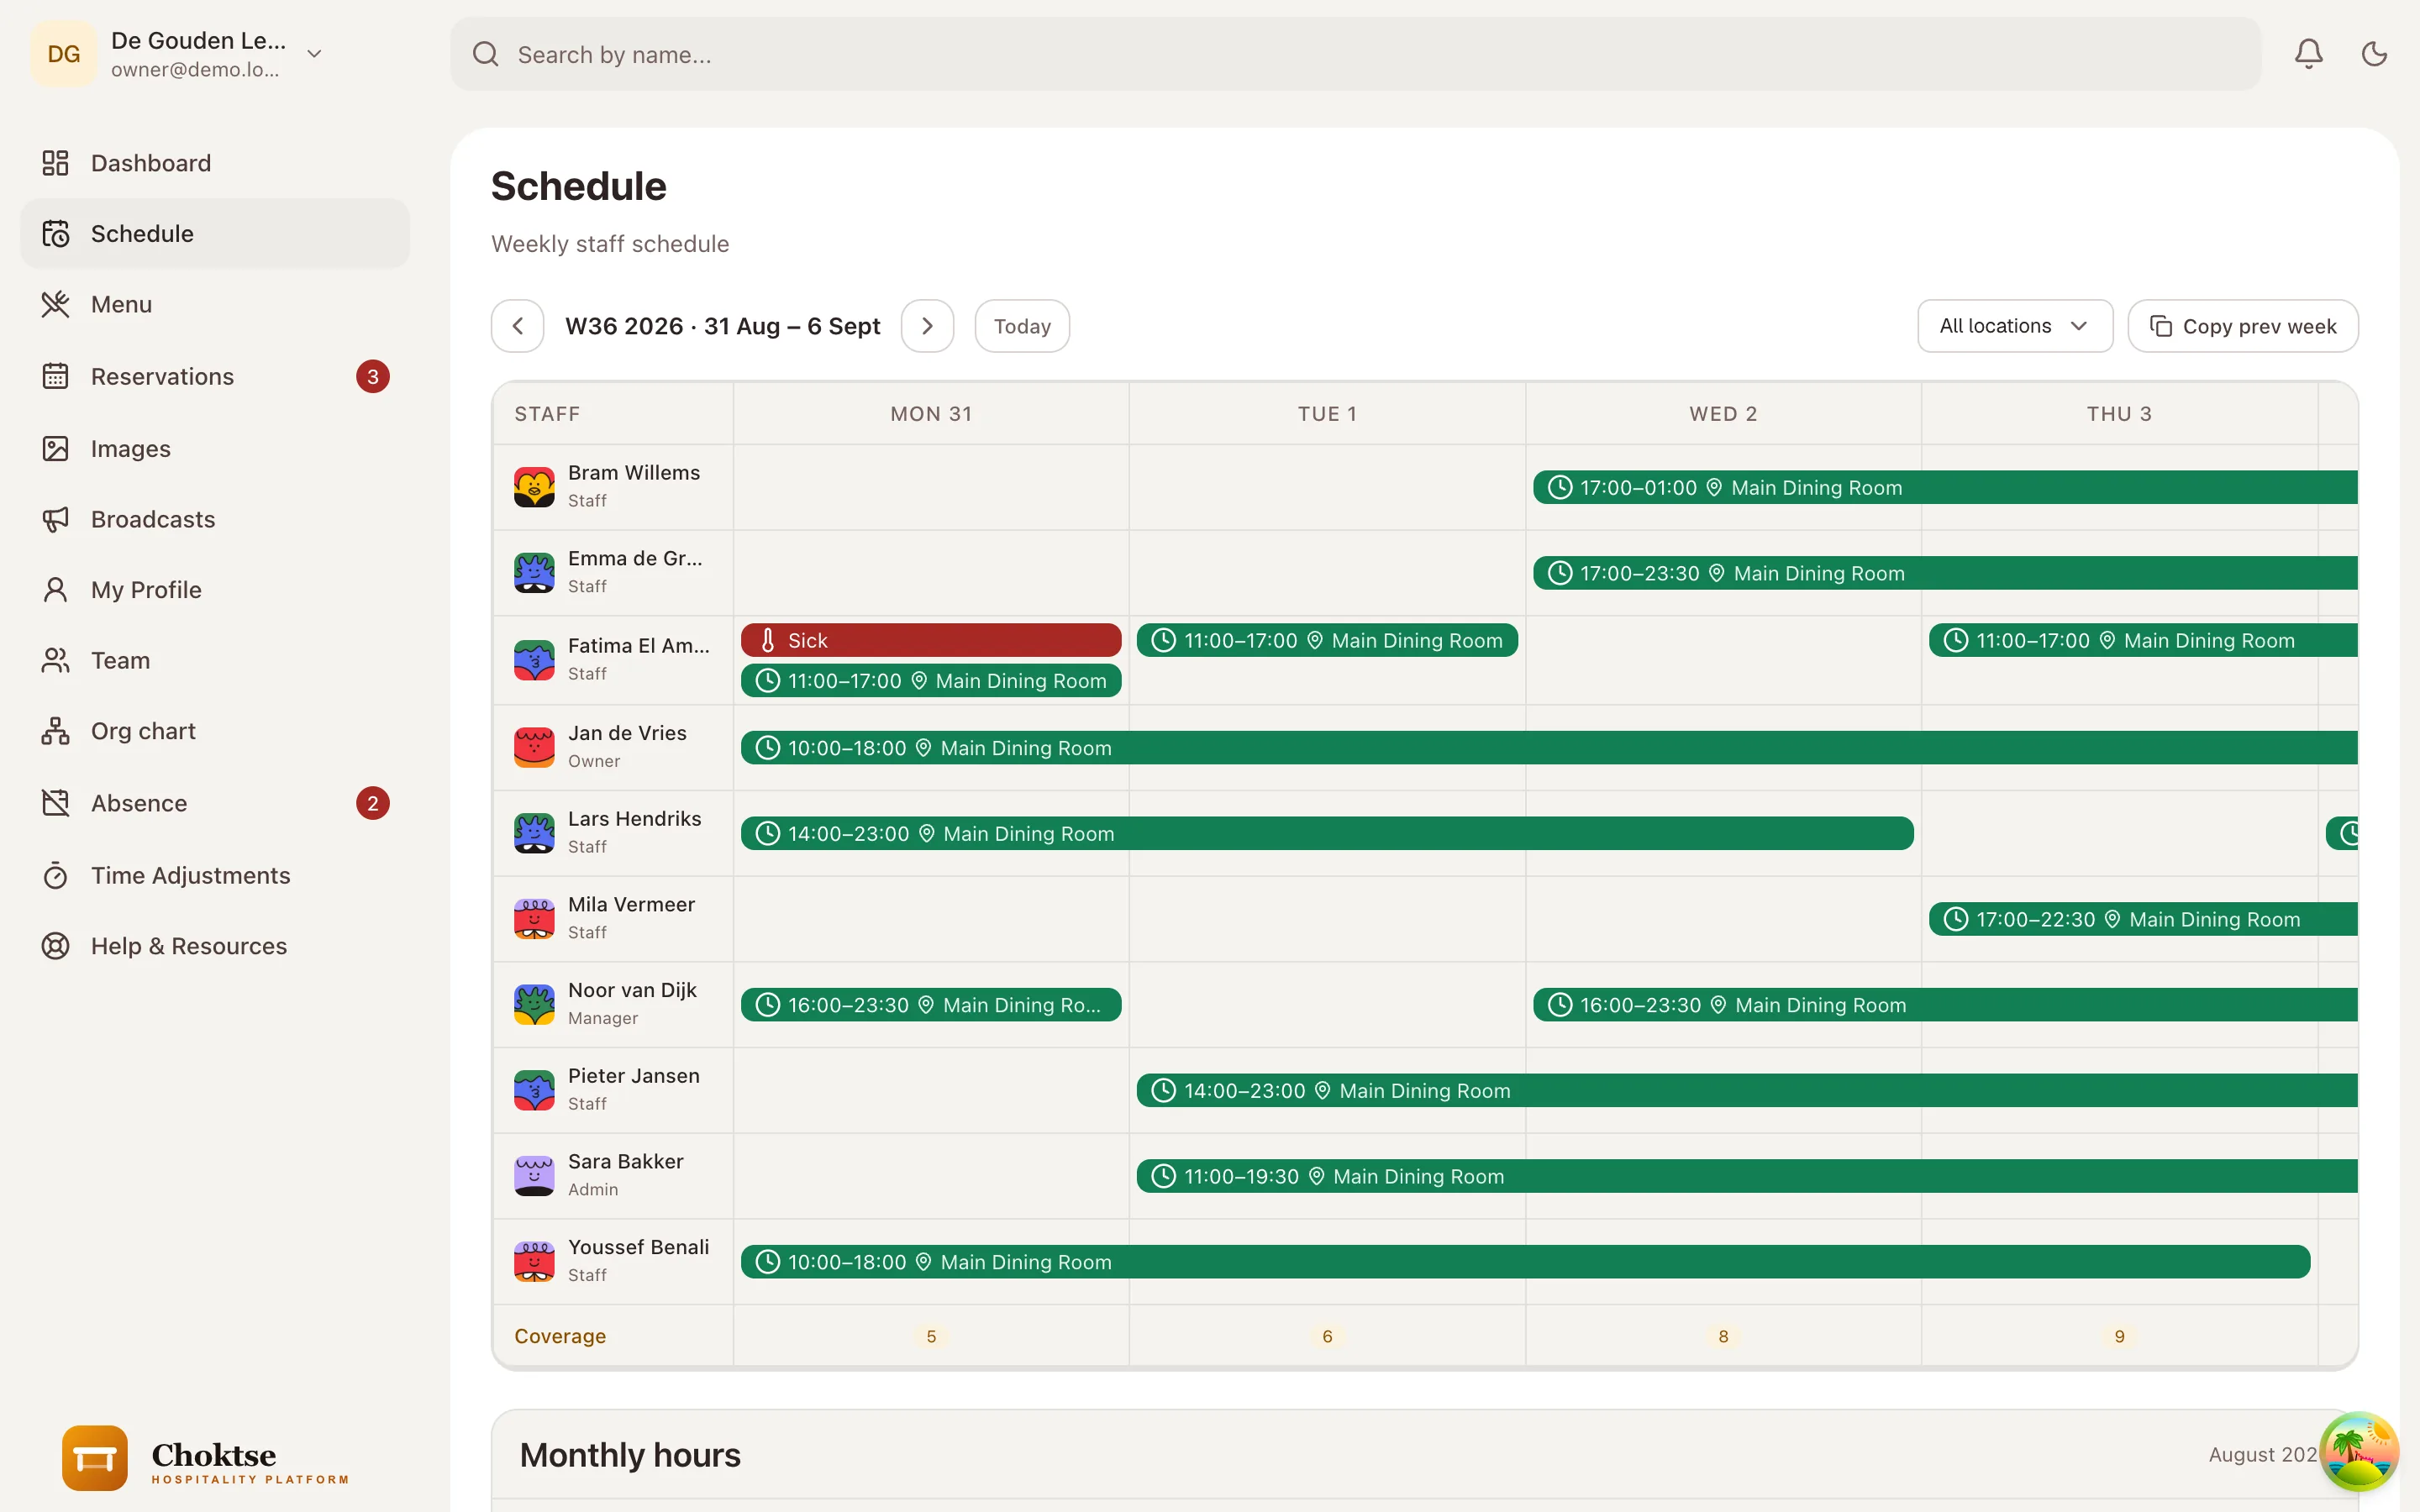2420x1512 pixels.
Task: Click the Today button
Action: coord(1022,326)
